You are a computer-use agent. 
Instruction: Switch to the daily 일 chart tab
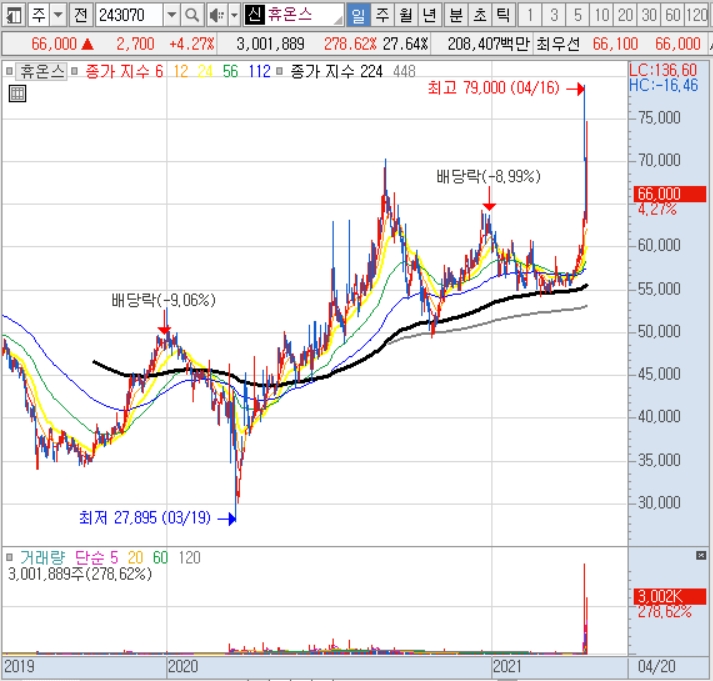pyautogui.click(x=358, y=15)
